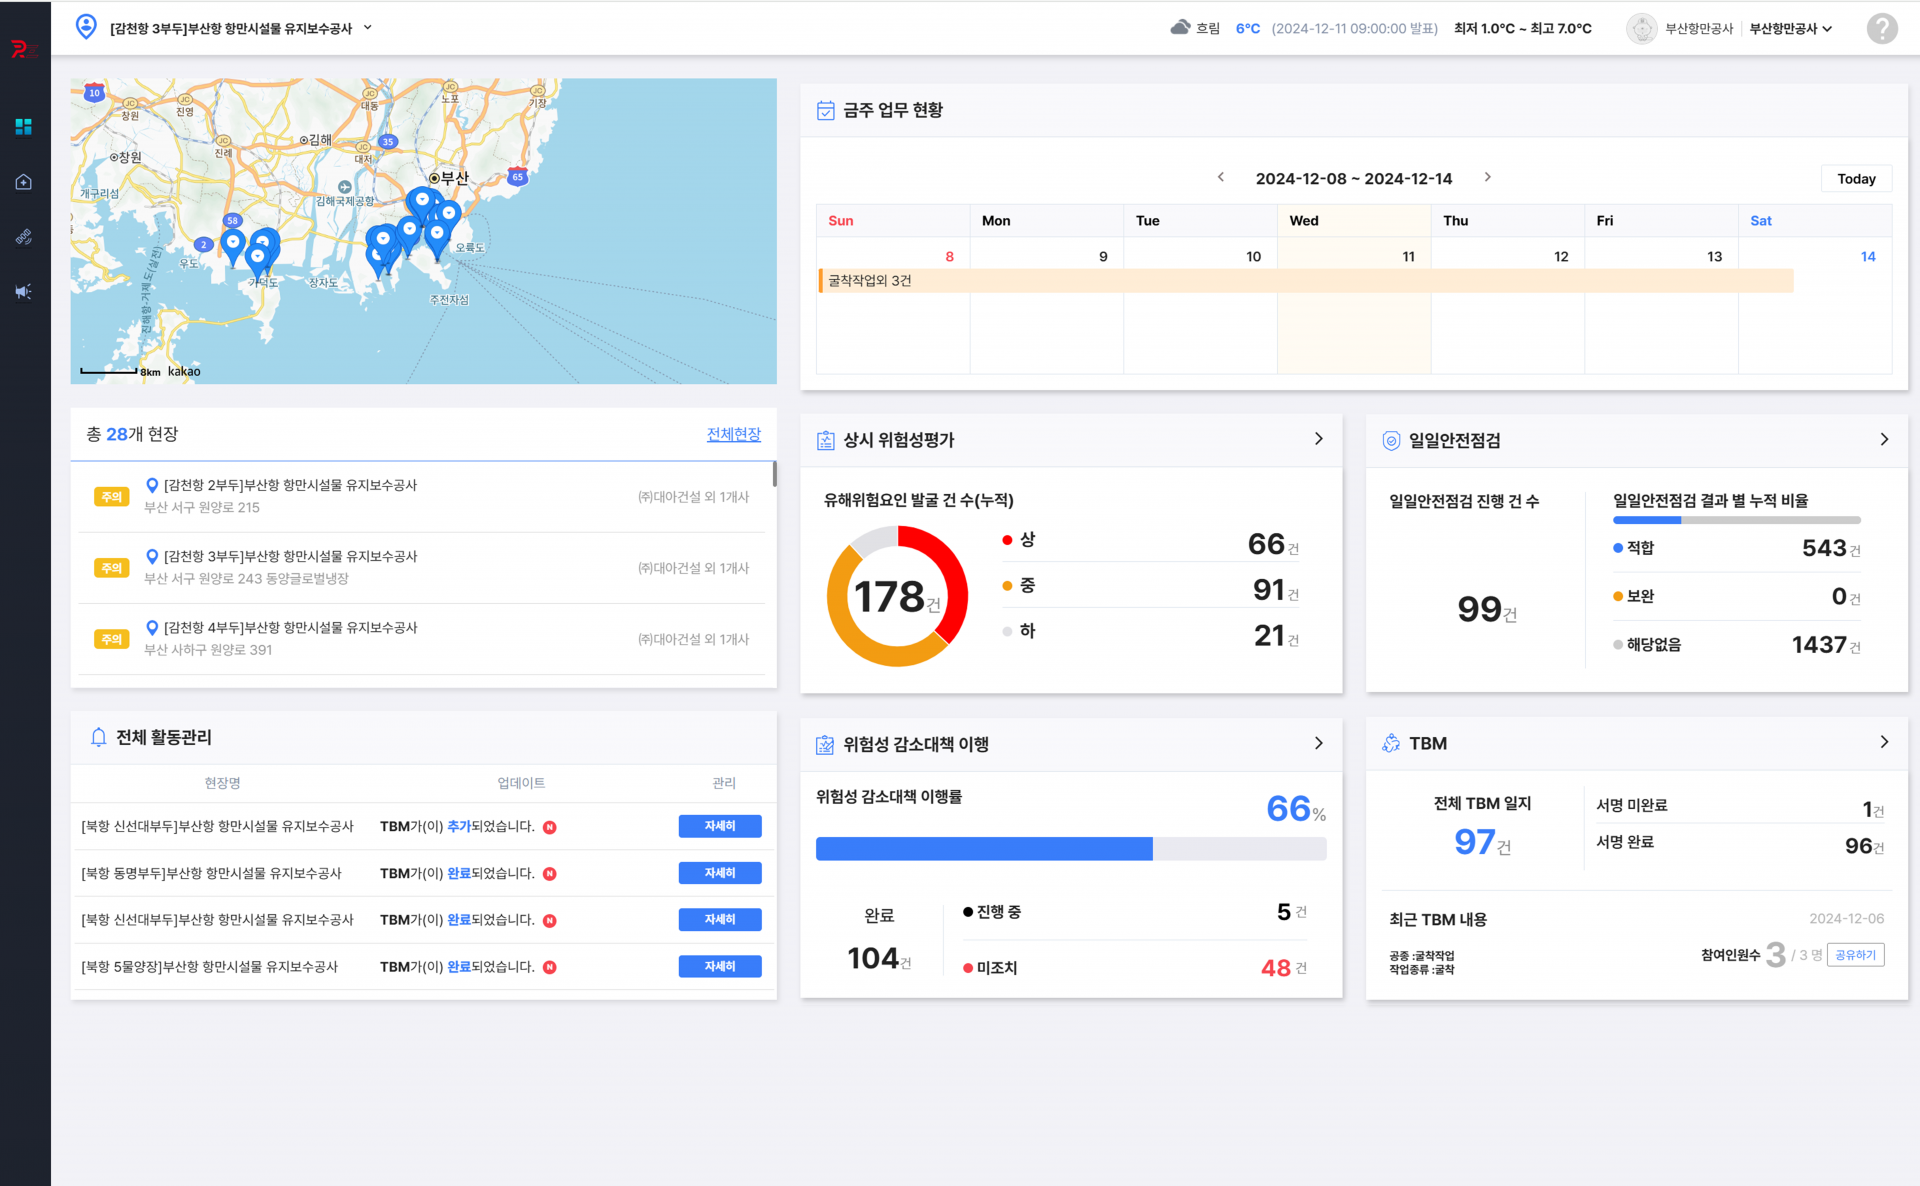Viewport: 1920px width, 1186px height.
Task: Click the location pin icon beside site name
Action: pyautogui.click(x=86, y=27)
